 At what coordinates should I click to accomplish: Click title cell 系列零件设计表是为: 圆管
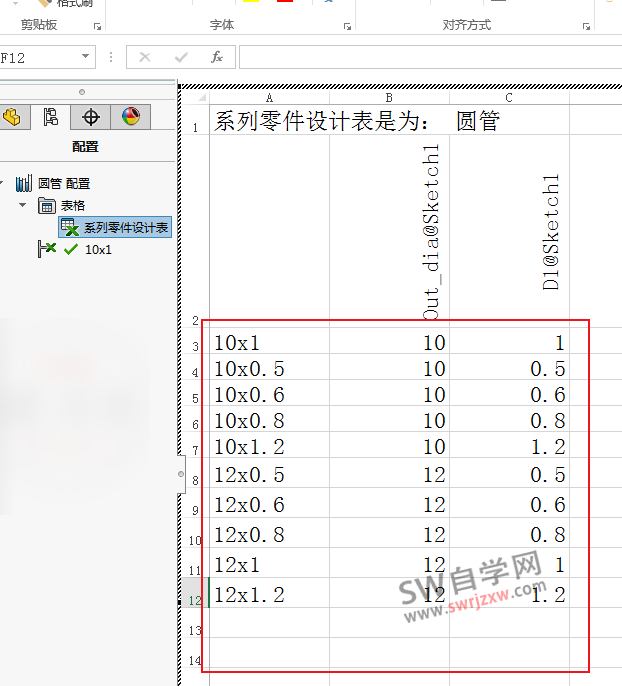point(356,120)
